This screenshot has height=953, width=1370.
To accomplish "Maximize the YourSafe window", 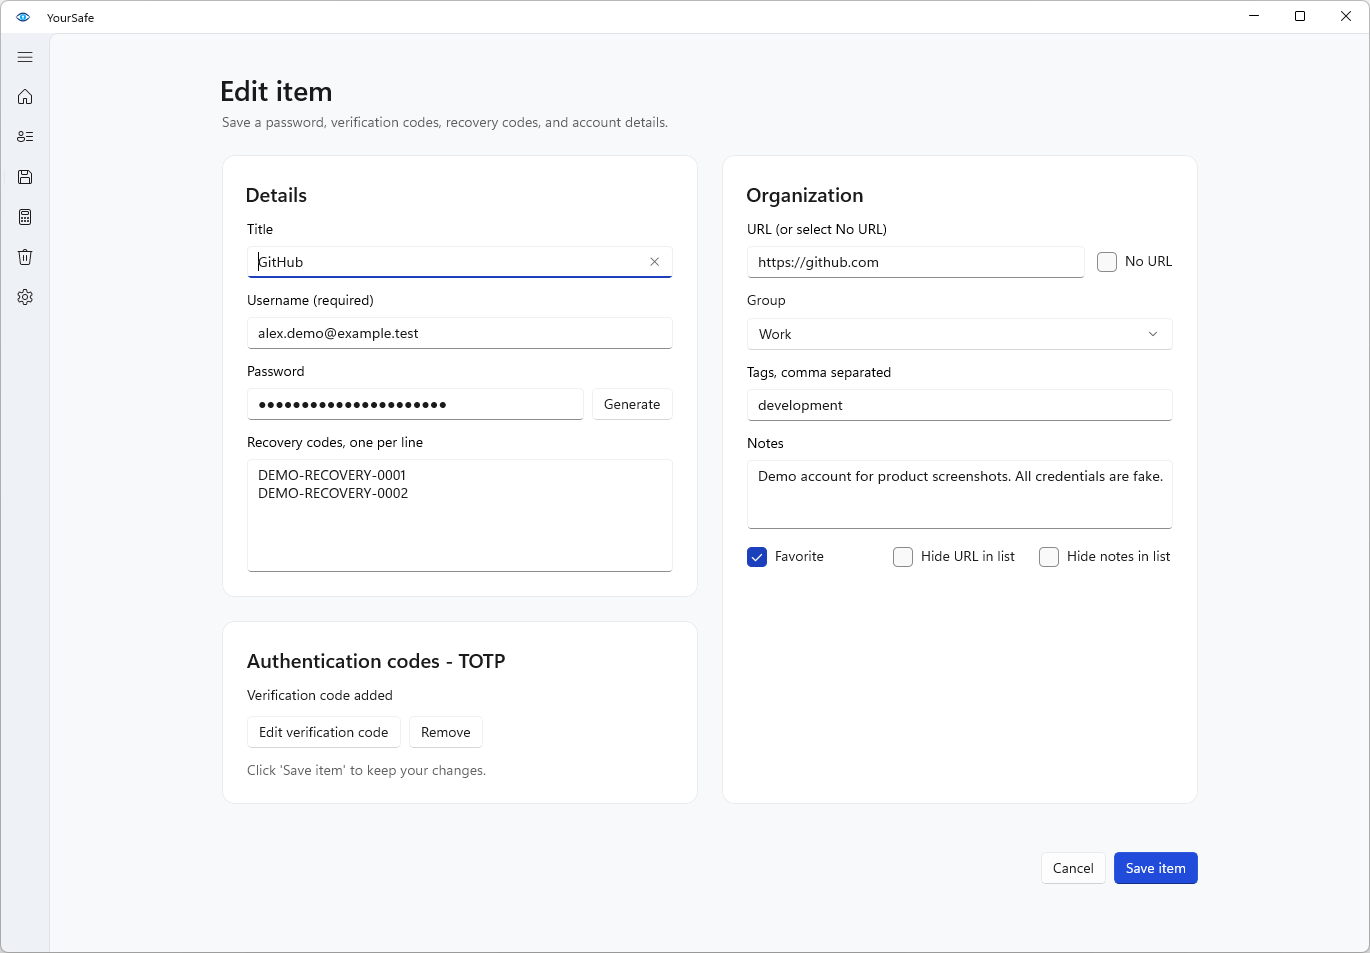I will pos(1300,16).
